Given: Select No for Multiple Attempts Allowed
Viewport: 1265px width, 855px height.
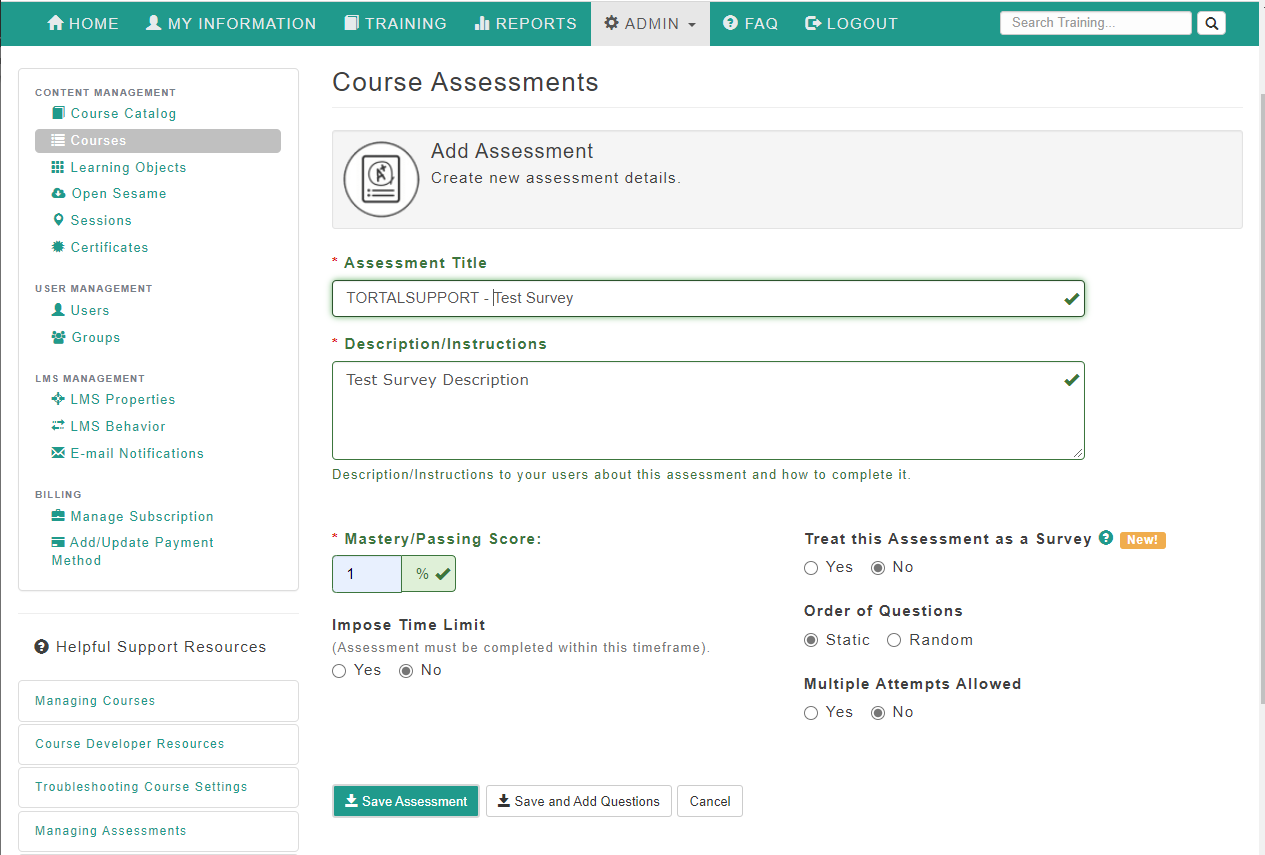Looking at the screenshot, I should pyautogui.click(x=878, y=713).
